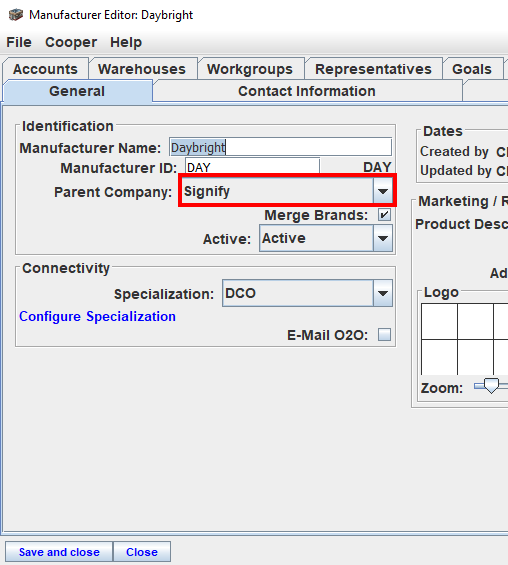Click the Close button

[142, 552]
